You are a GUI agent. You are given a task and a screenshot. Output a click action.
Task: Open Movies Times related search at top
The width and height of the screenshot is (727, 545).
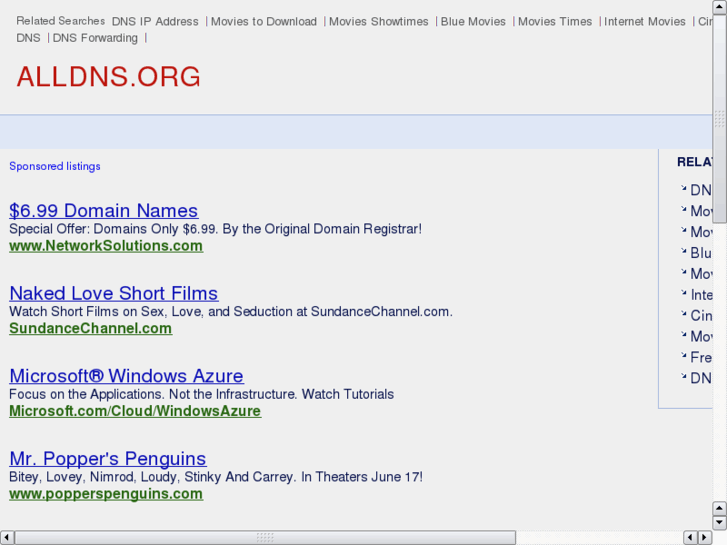555,21
